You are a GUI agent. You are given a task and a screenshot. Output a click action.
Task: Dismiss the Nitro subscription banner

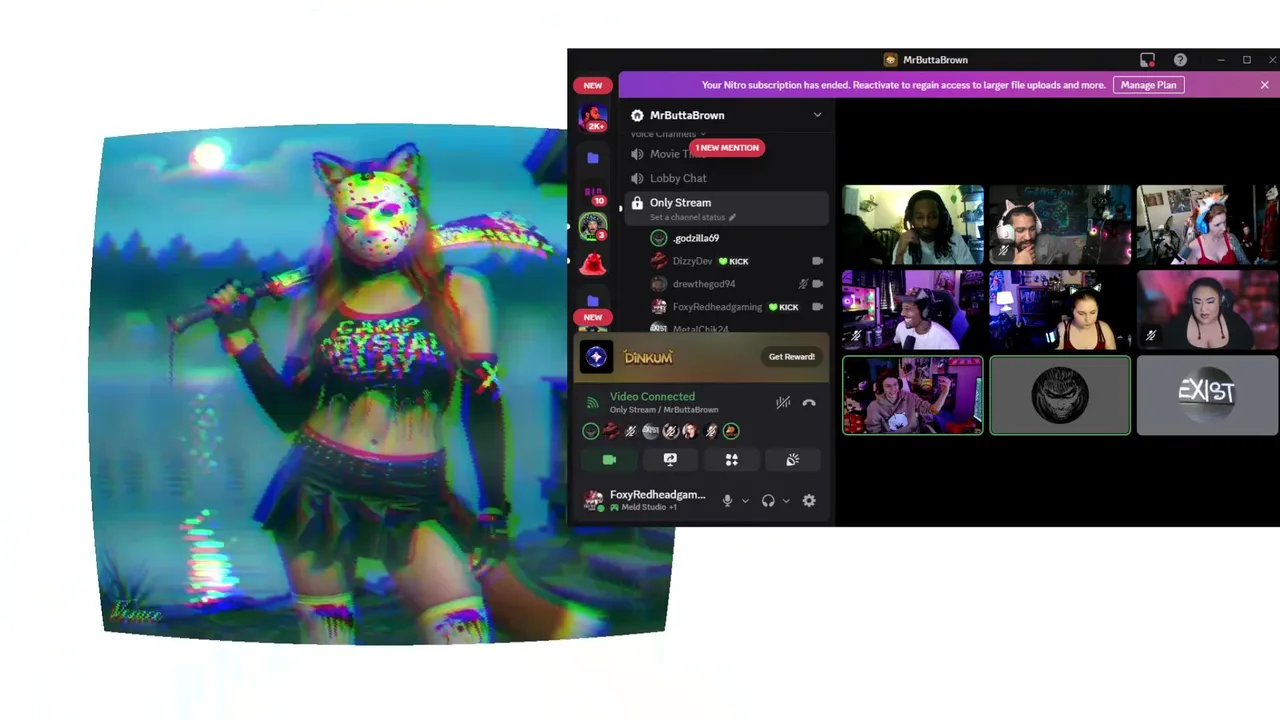click(x=1264, y=85)
